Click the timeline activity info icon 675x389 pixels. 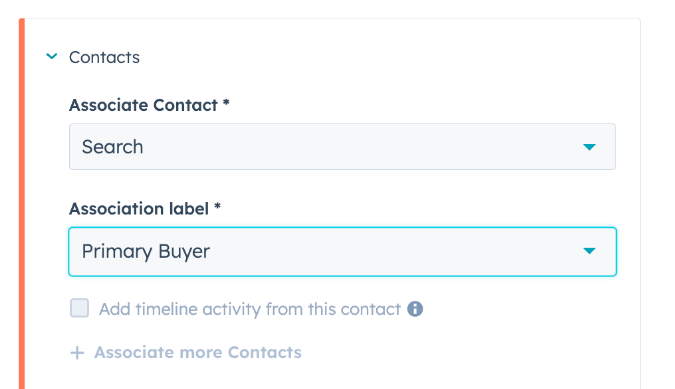point(415,309)
